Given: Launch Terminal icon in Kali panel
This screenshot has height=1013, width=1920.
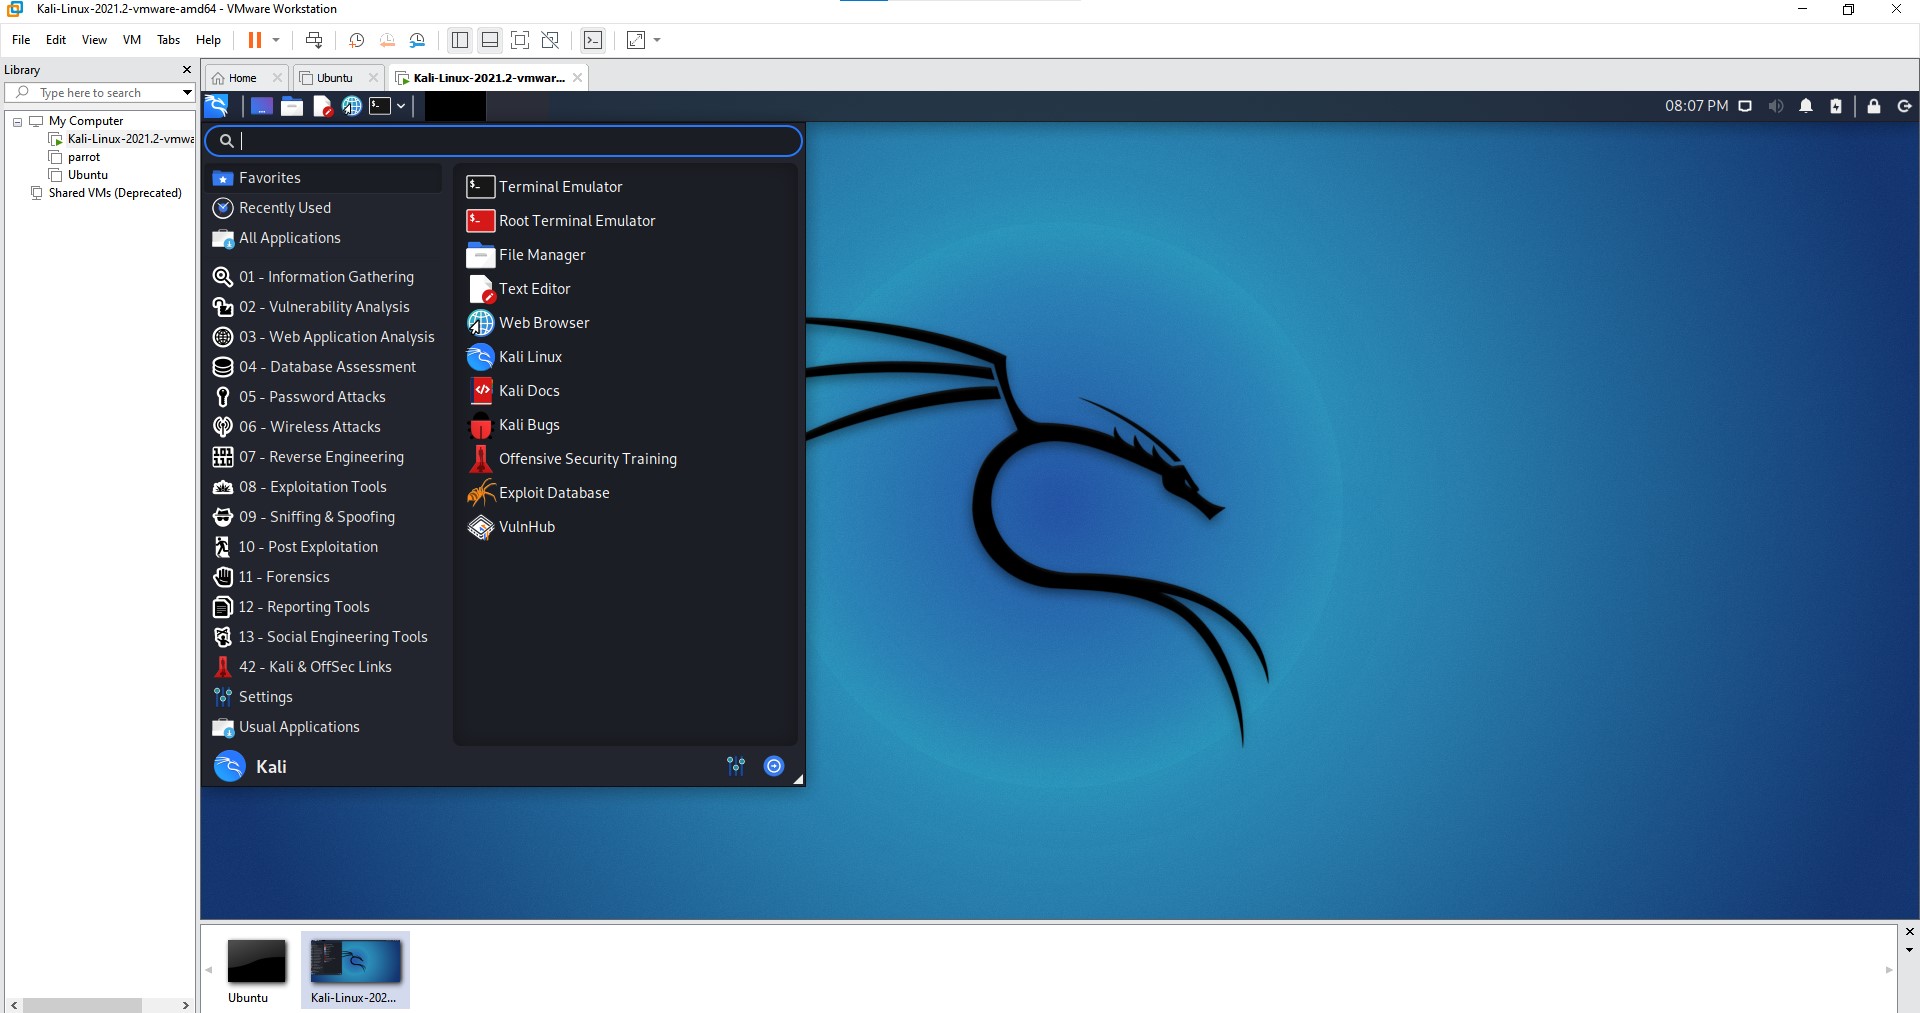Looking at the screenshot, I should pyautogui.click(x=380, y=106).
